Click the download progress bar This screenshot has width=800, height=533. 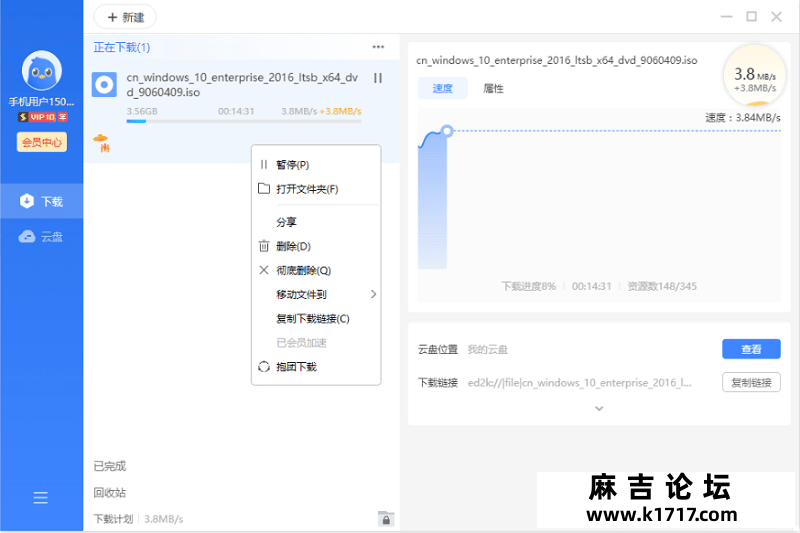click(x=244, y=121)
